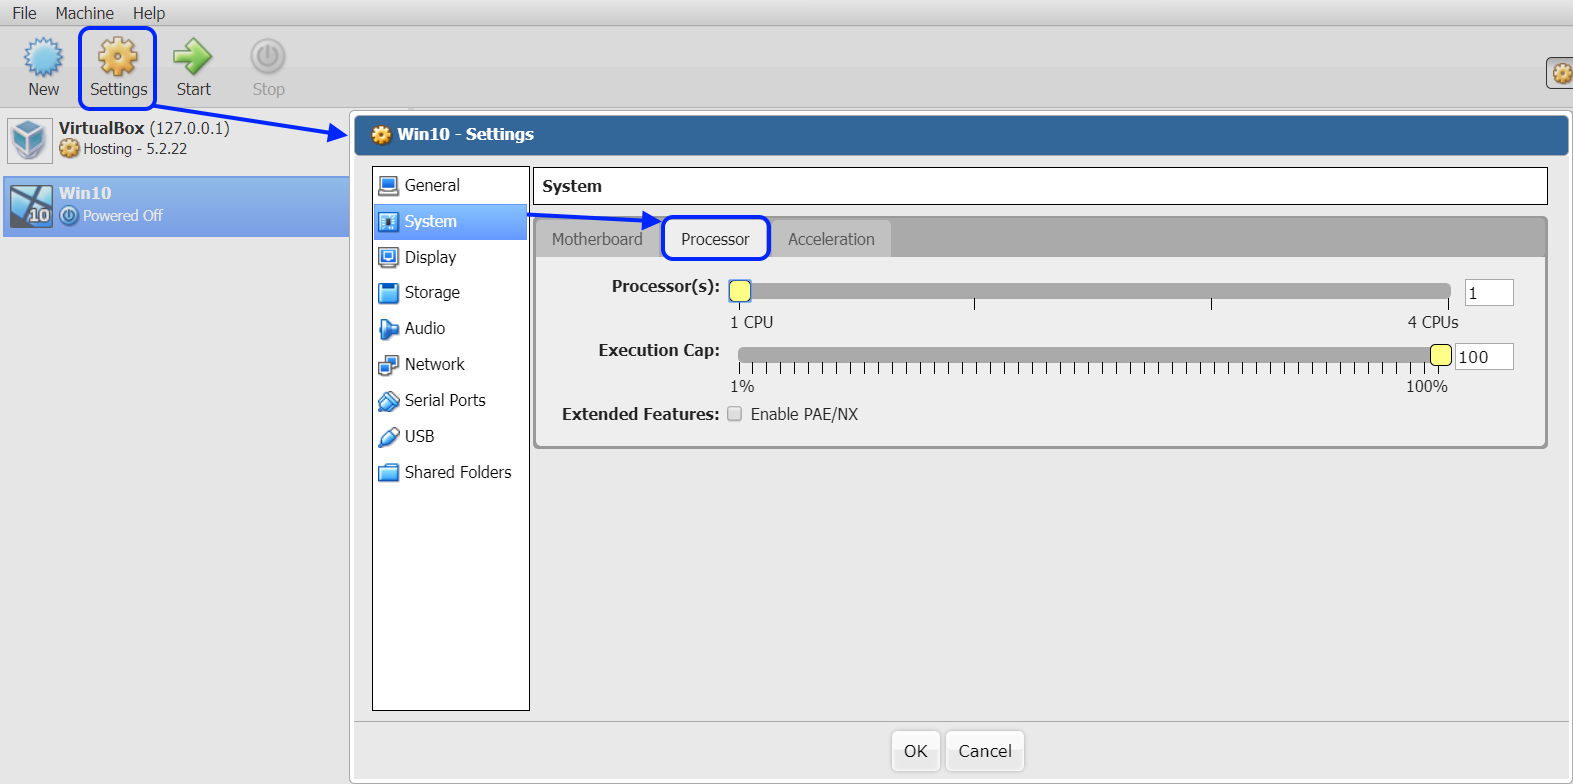The image size is (1573, 784).
Task: Click the Storage disk icon
Action: (x=389, y=293)
